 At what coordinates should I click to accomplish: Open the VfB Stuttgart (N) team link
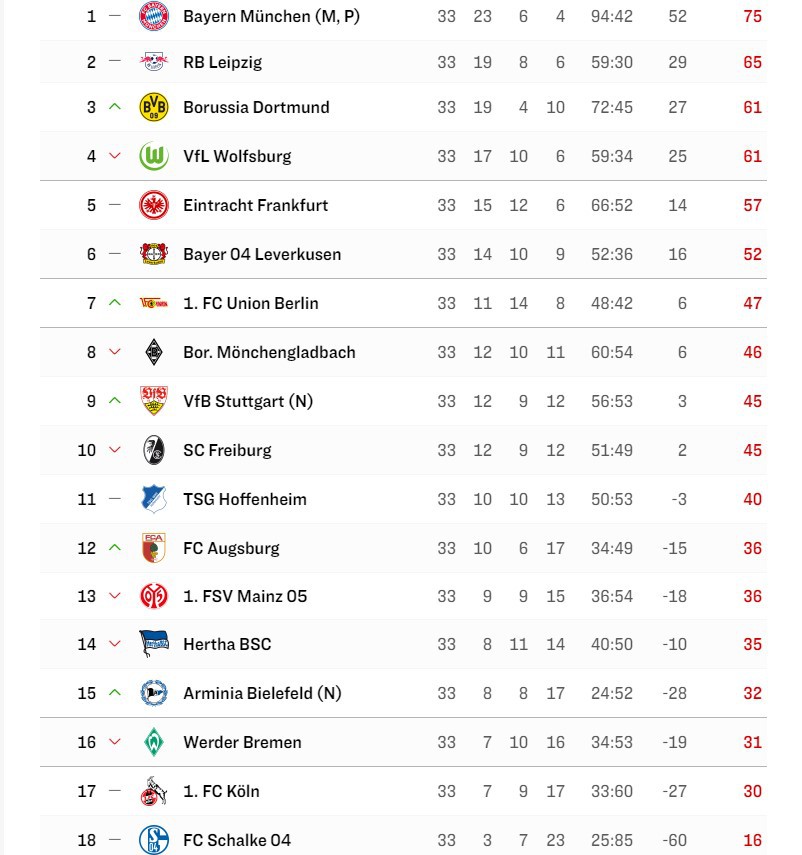tap(248, 401)
